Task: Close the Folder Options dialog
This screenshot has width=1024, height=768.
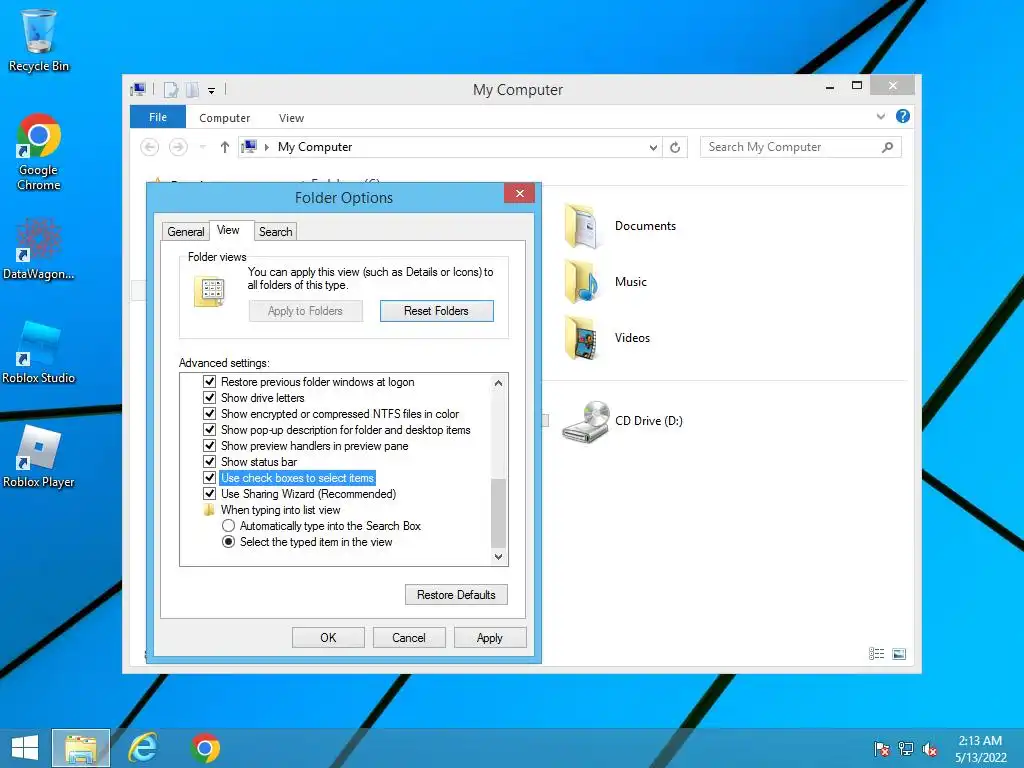Action: click(519, 193)
